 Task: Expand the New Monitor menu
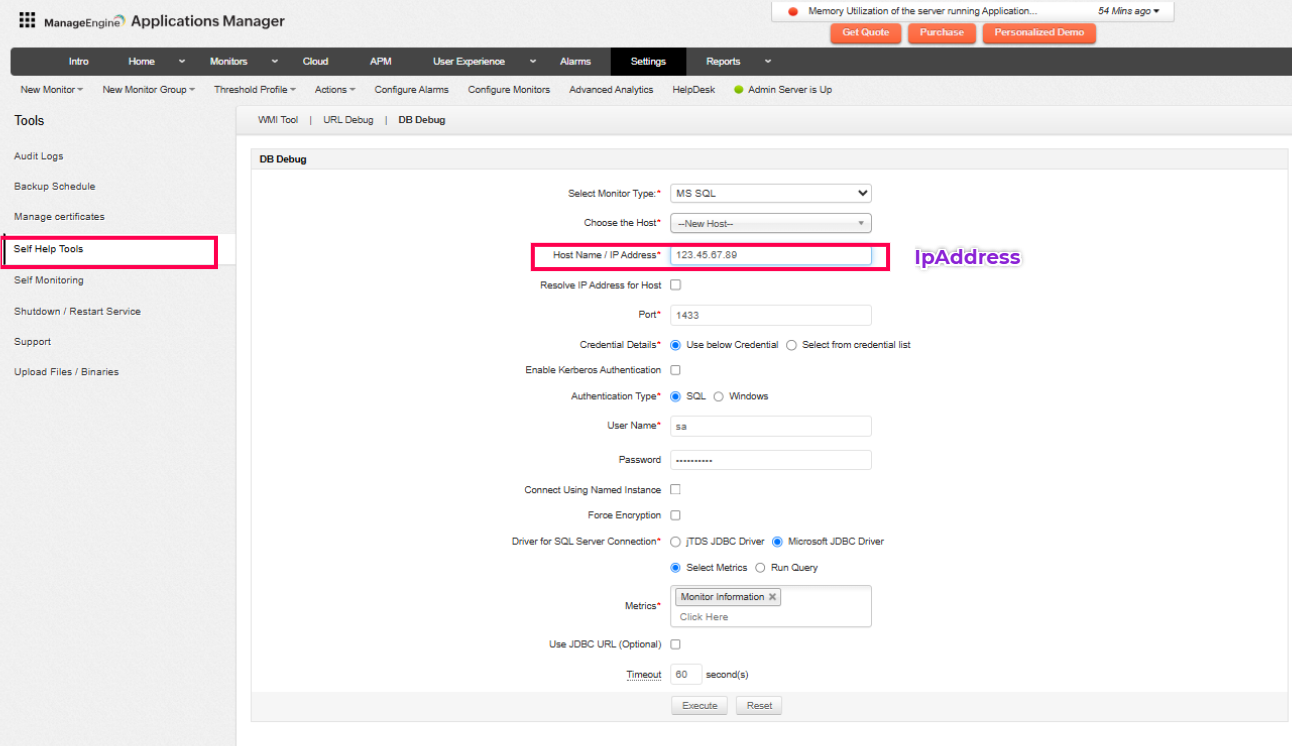click(52, 90)
